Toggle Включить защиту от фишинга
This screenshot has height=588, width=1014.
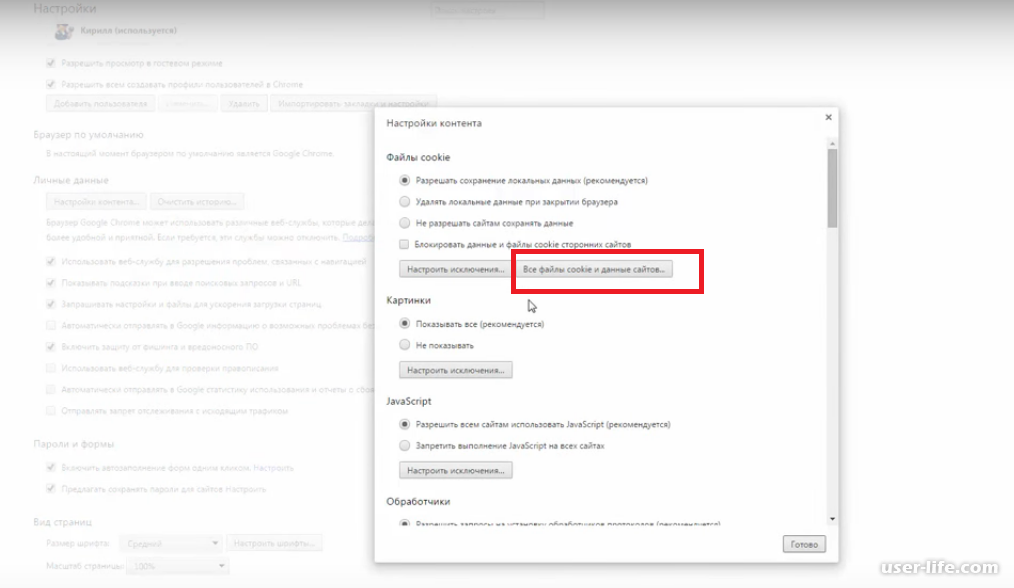pyautogui.click(x=50, y=347)
